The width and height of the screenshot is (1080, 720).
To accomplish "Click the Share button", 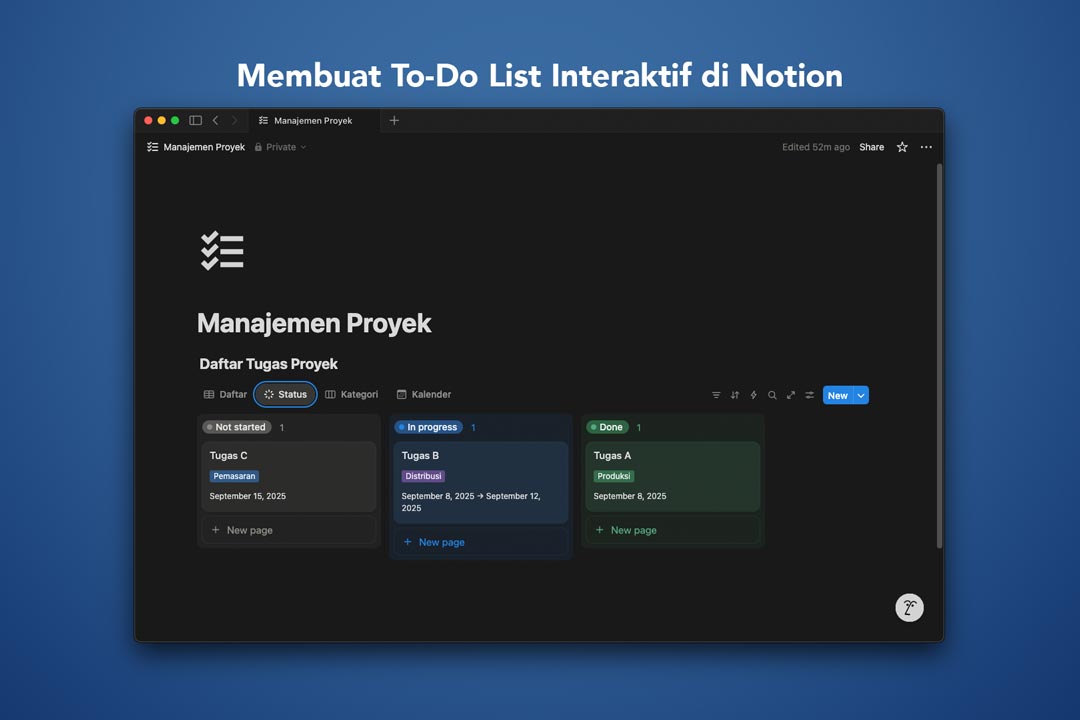I will 871,147.
